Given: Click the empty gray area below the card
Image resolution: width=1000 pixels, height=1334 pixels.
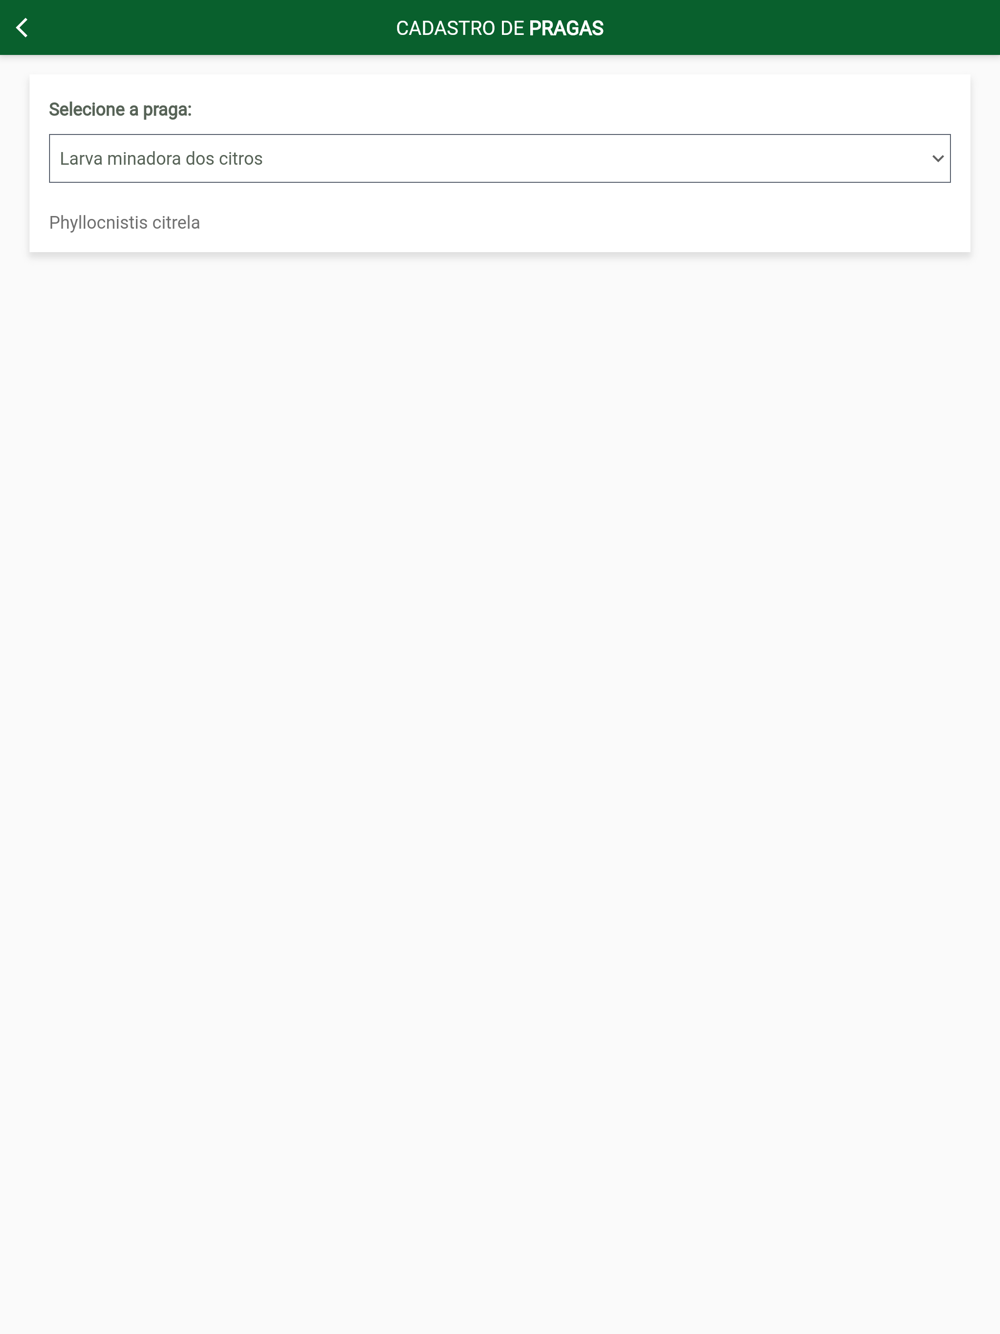Looking at the screenshot, I should tap(500, 790).
